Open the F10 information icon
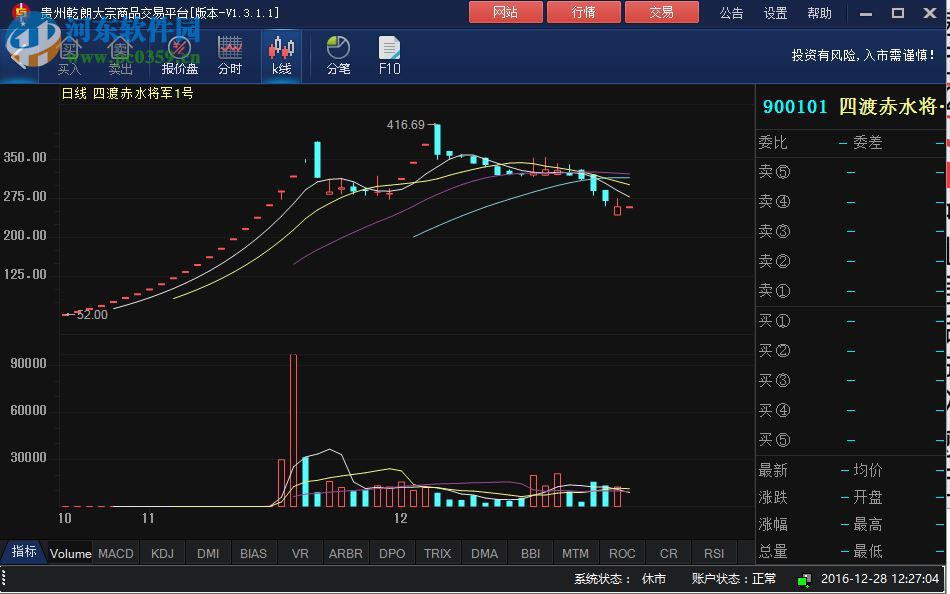Viewport: 950px width, 594px height. tap(390, 55)
